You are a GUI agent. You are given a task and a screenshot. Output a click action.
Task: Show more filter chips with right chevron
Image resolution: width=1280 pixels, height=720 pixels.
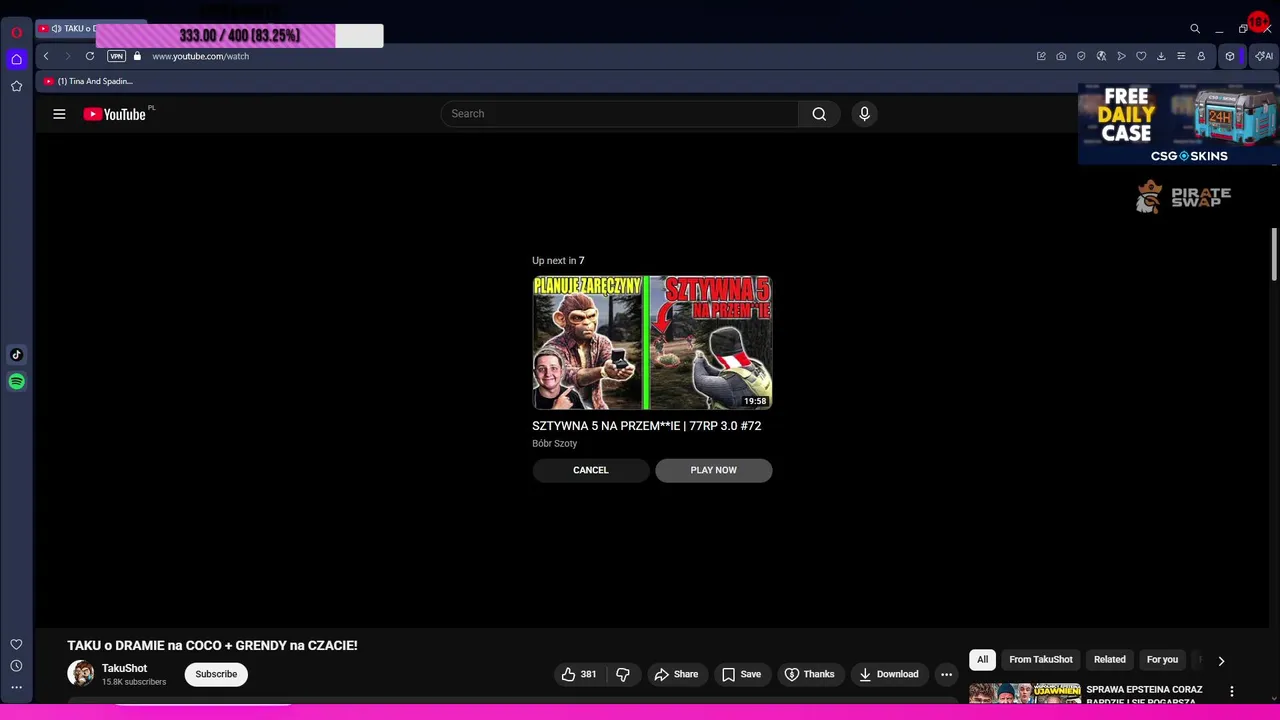coord(1221,660)
